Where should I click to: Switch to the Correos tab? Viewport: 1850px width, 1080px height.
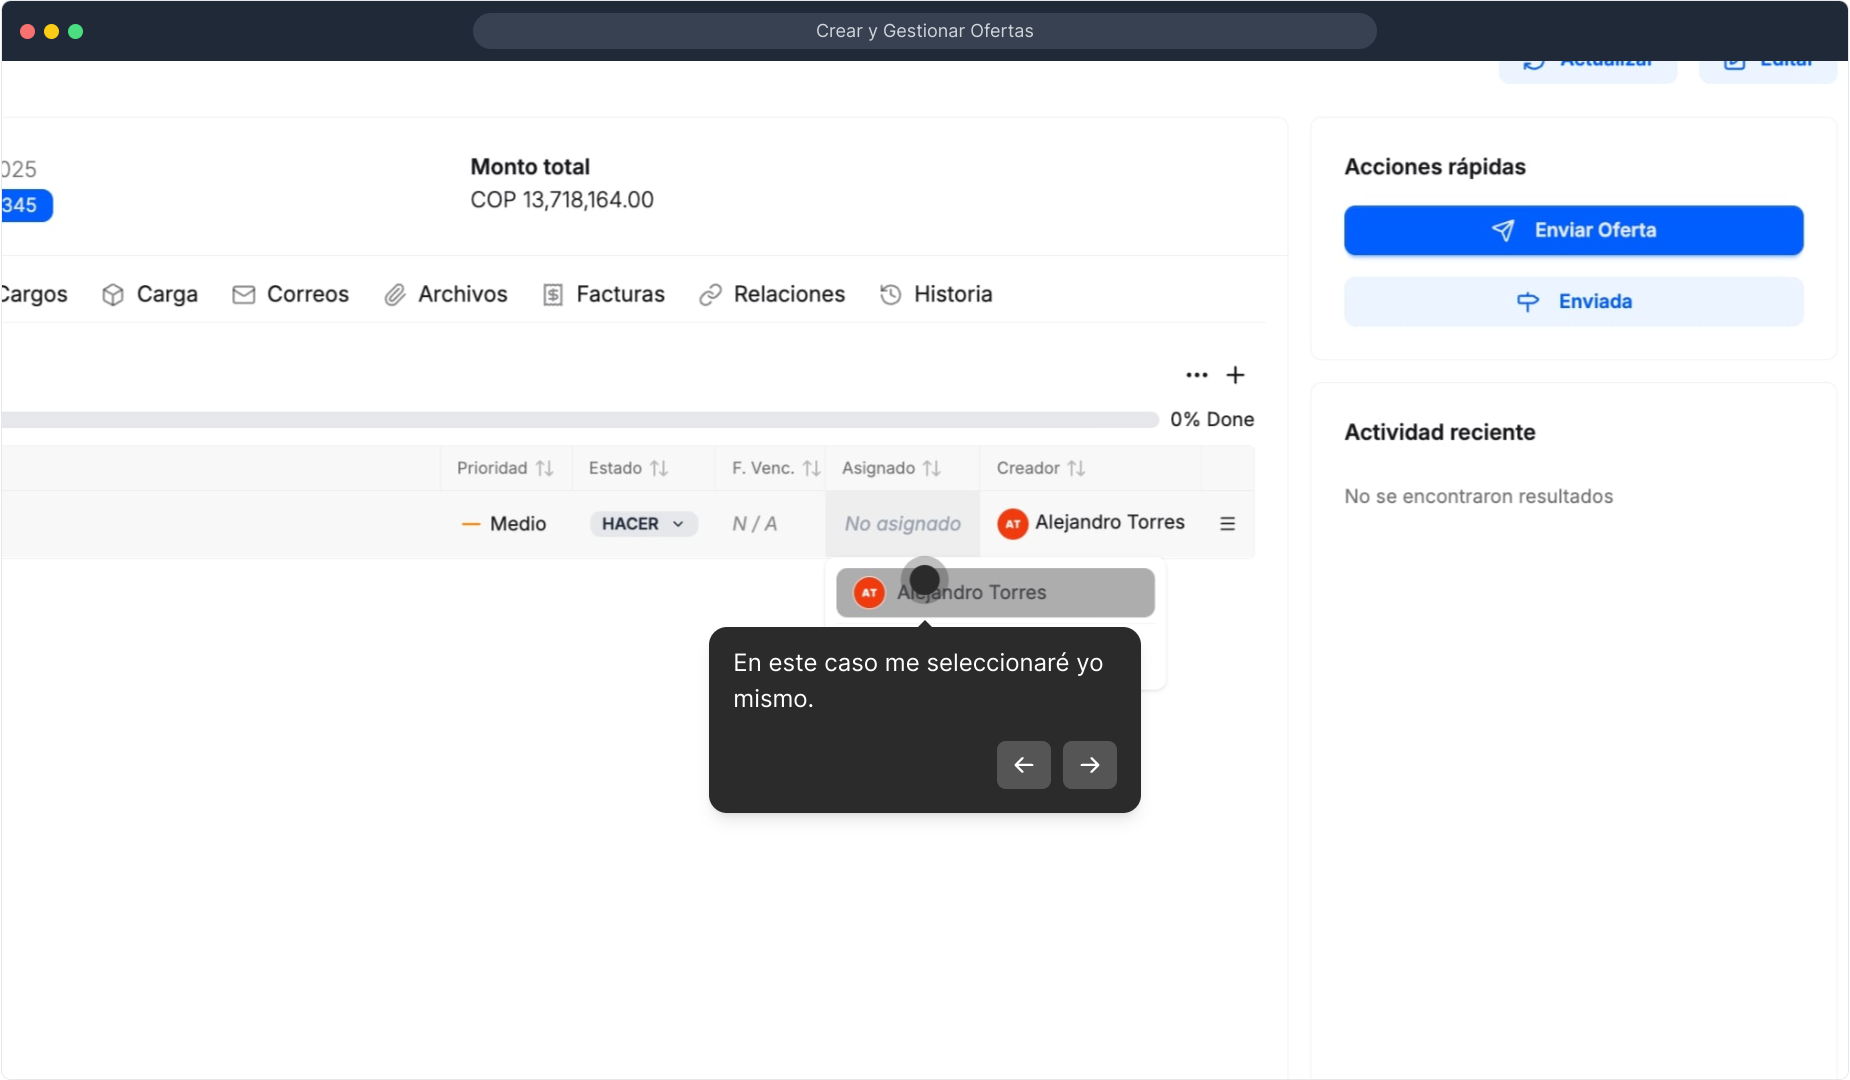pyautogui.click(x=291, y=294)
